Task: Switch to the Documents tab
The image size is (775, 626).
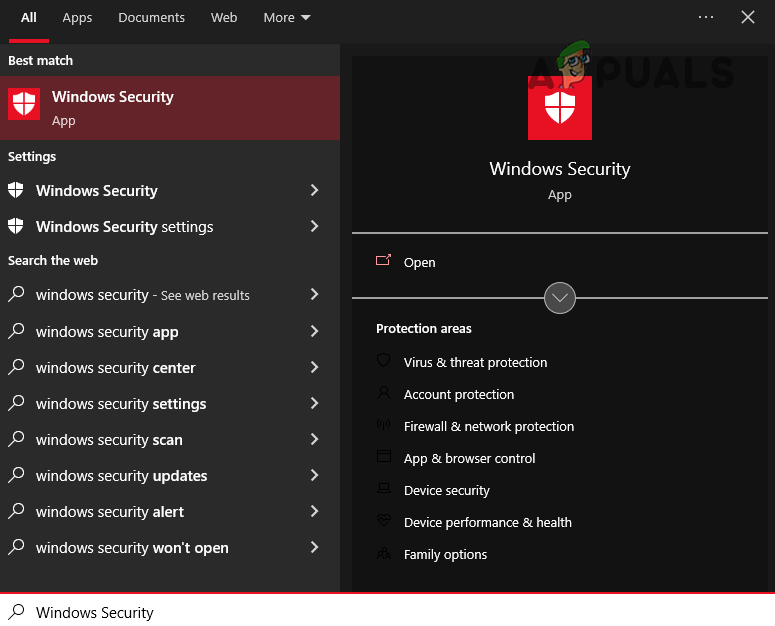Action: (x=151, y=18)
